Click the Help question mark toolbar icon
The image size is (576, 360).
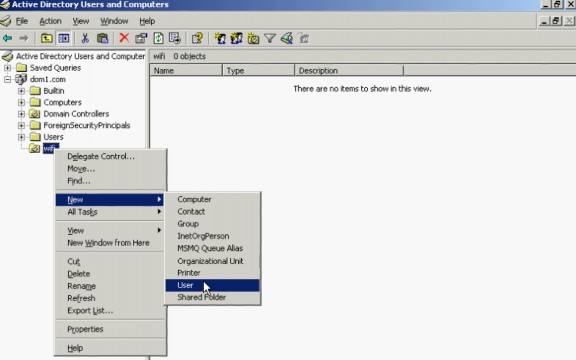coord(197,38)
